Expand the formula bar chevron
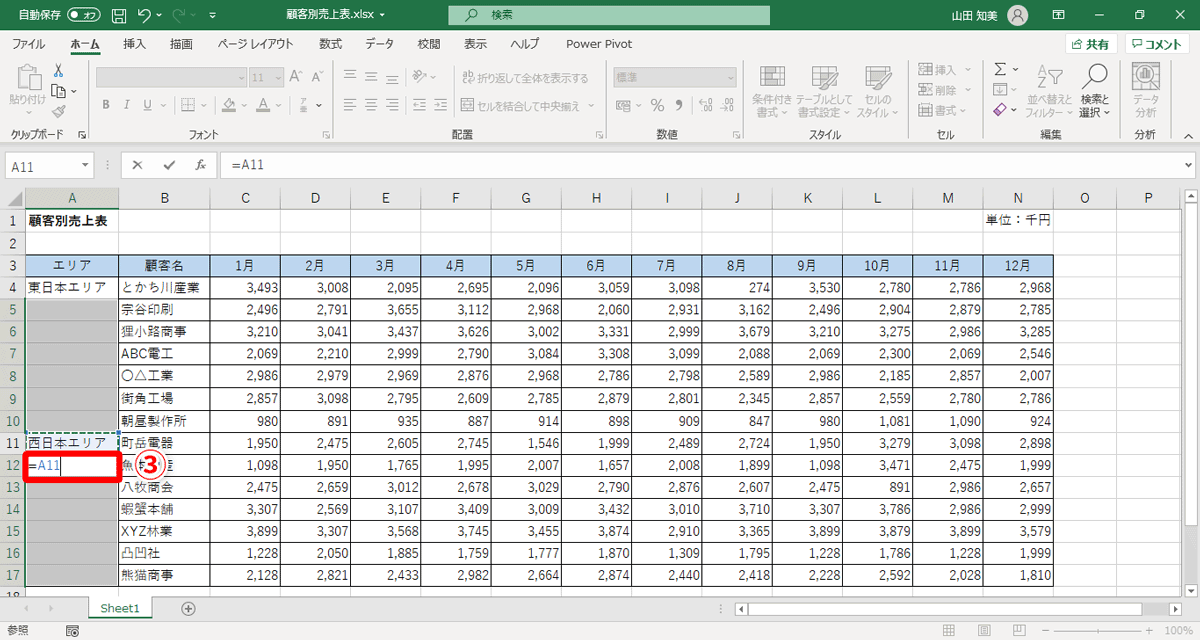This screenshot has width=1200, height=640. [x=1188, y=165]
